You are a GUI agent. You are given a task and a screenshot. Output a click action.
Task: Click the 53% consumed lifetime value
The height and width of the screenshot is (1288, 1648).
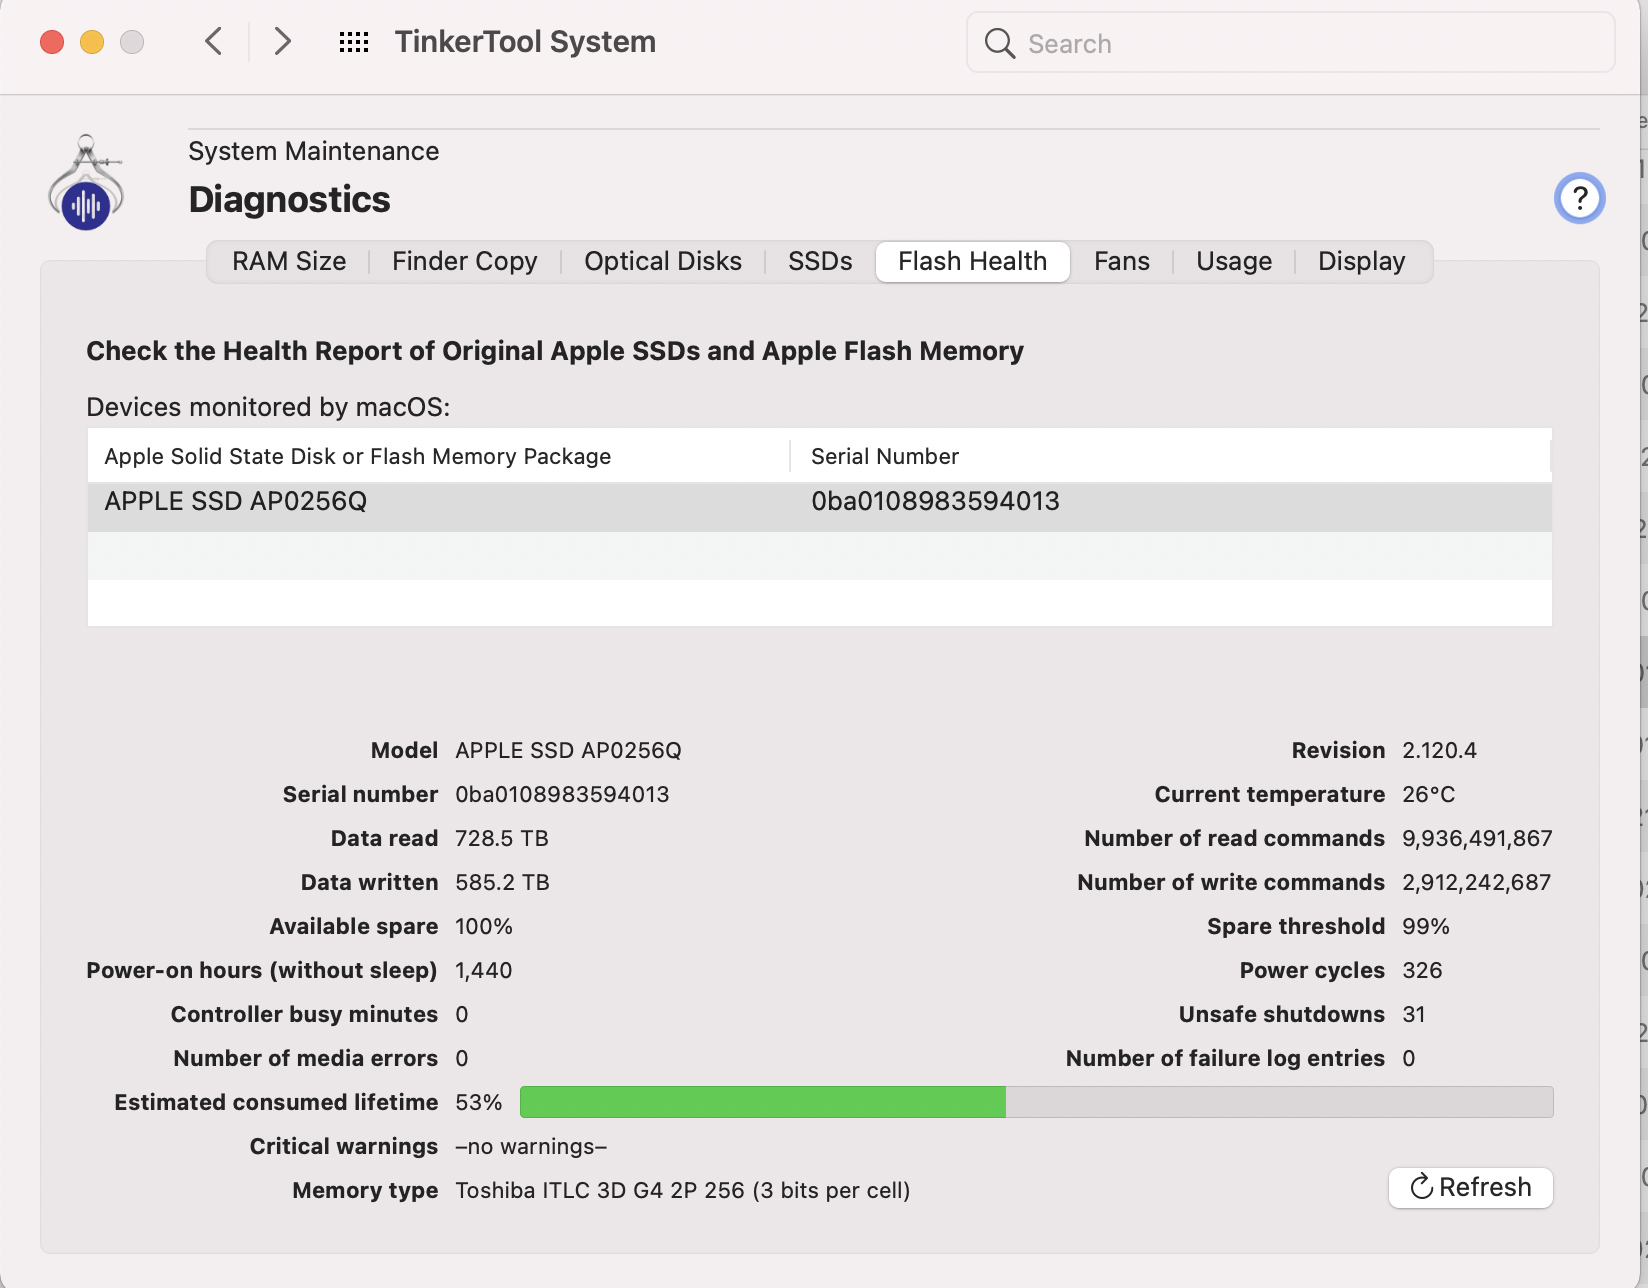(x=478, y=1102)
